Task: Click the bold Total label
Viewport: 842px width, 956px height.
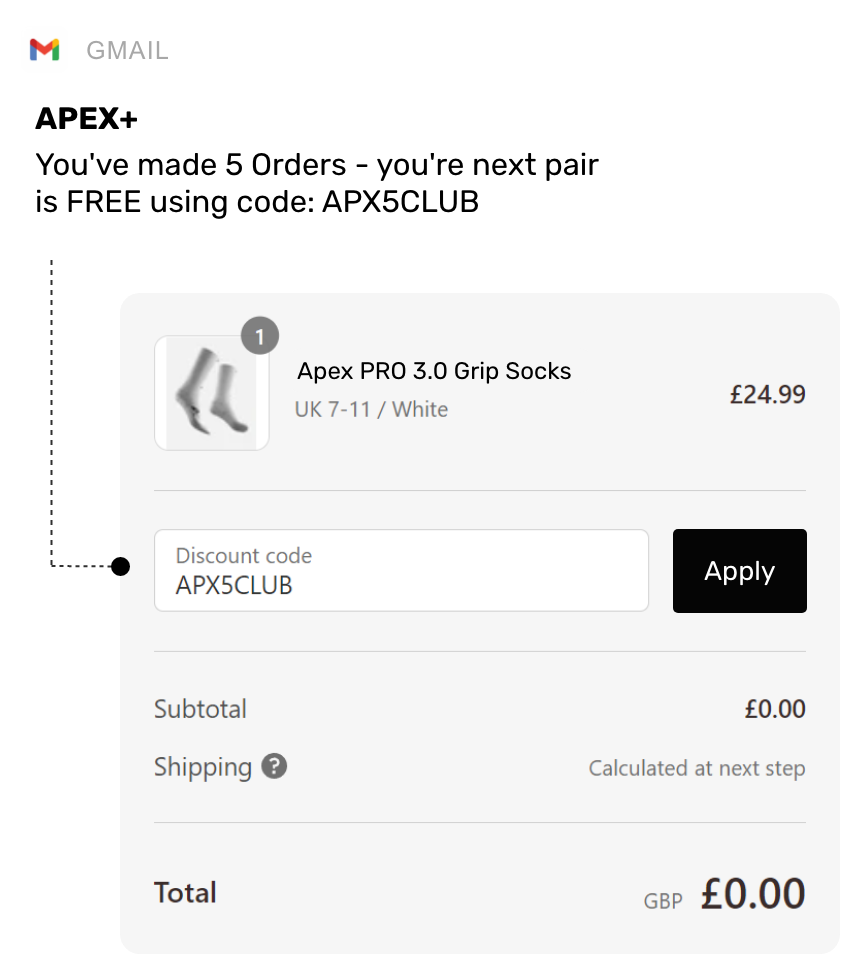Action: 185,892
